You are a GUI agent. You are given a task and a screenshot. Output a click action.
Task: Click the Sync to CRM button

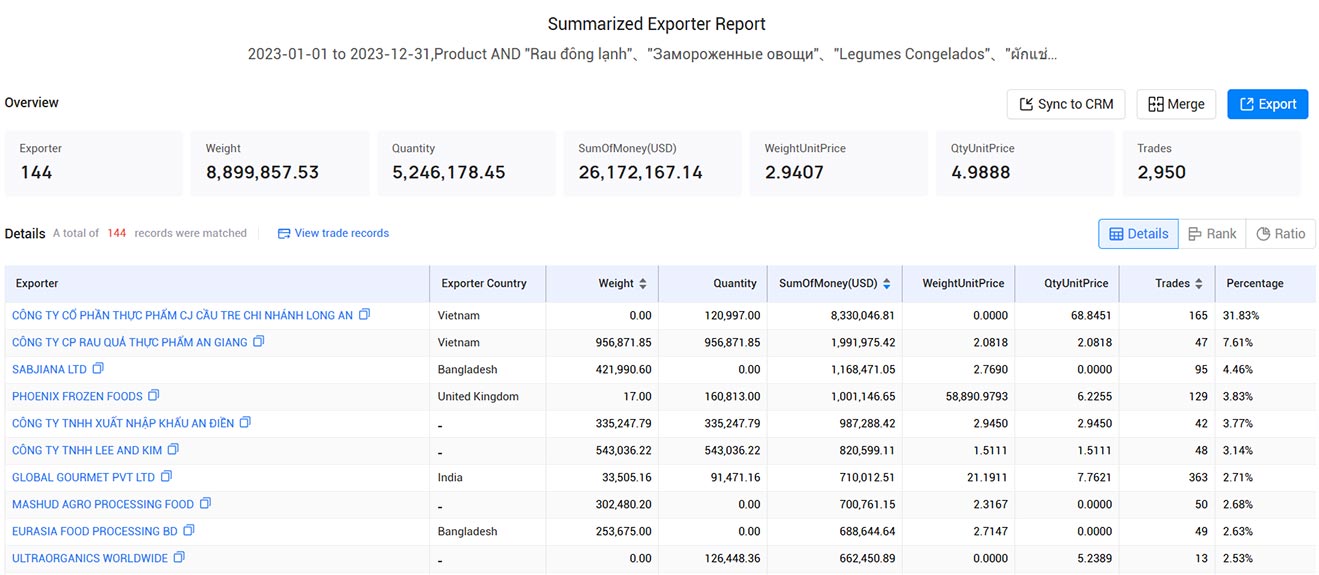[x=1066, y=104]
